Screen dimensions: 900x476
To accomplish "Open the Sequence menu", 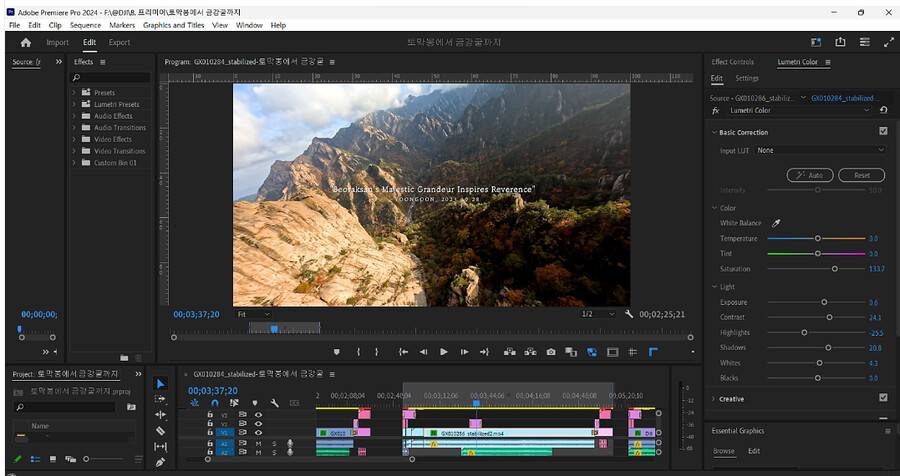I will point(85,25).
